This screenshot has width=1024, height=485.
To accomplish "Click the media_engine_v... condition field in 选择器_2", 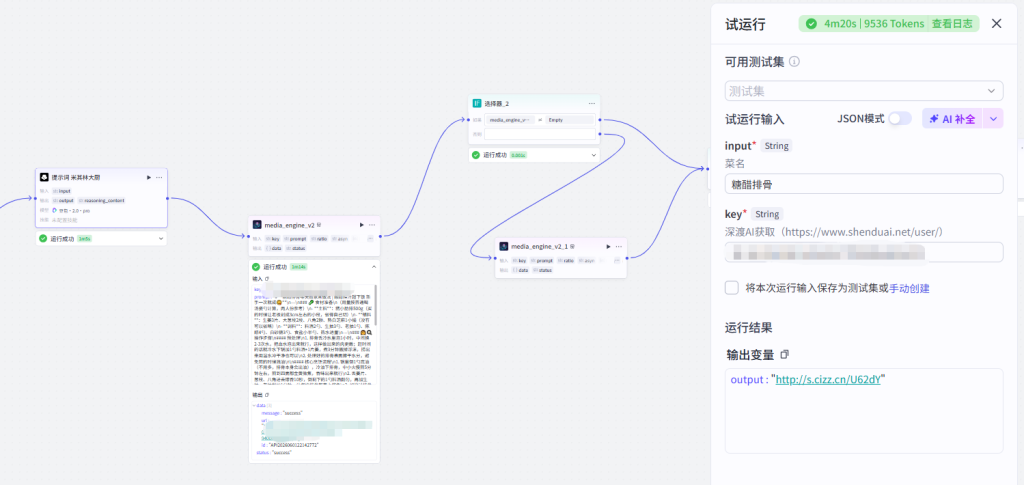I will pyautogui.click(x=510, y=120).
